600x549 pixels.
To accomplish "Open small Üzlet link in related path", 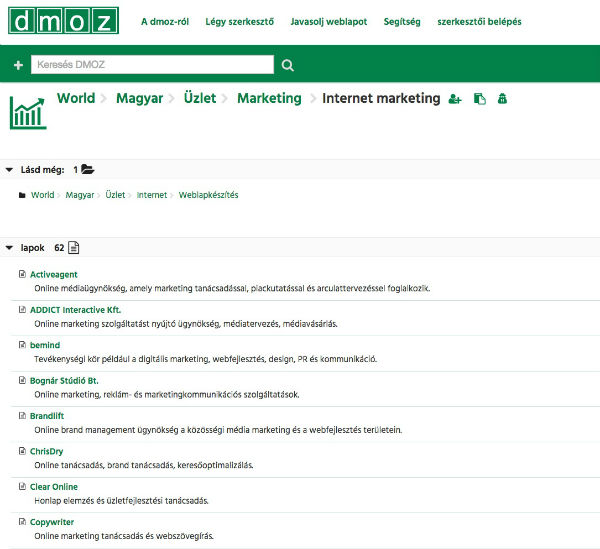I will [115, 195].
